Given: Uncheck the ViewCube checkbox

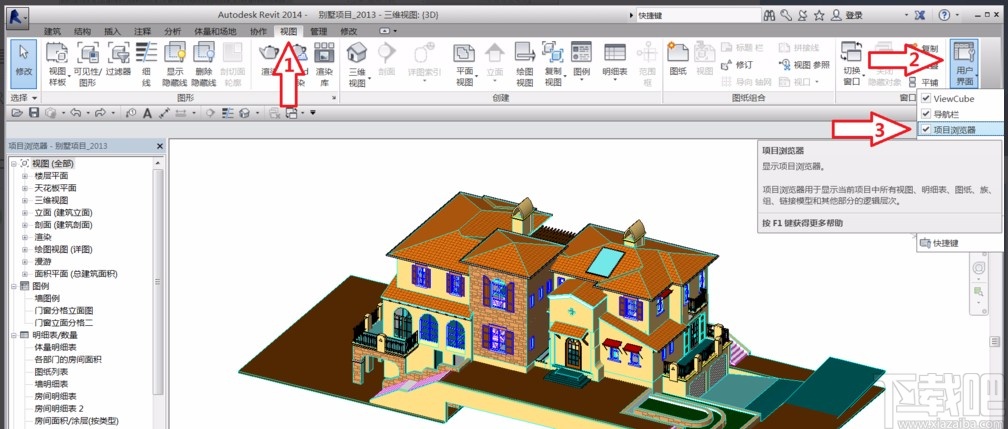Looking at the screenshot, I should point(926,99).
